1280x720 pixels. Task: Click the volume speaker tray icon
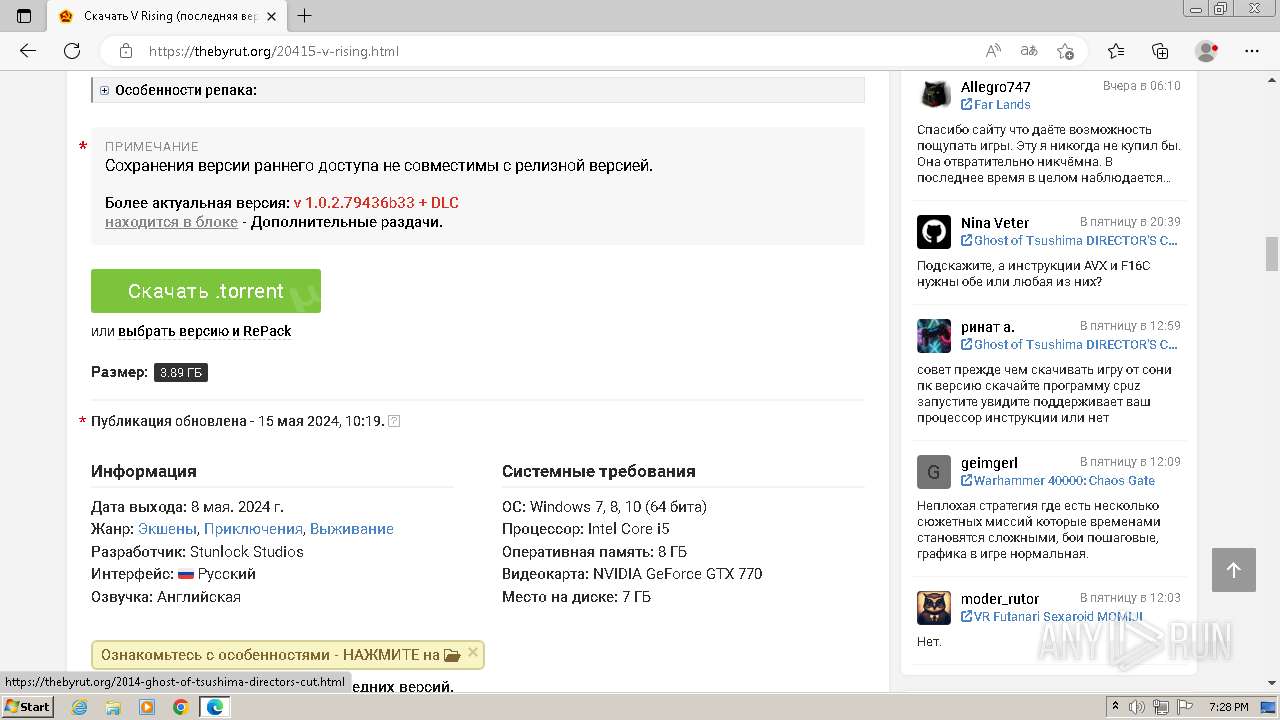(x=1136, y=707)
